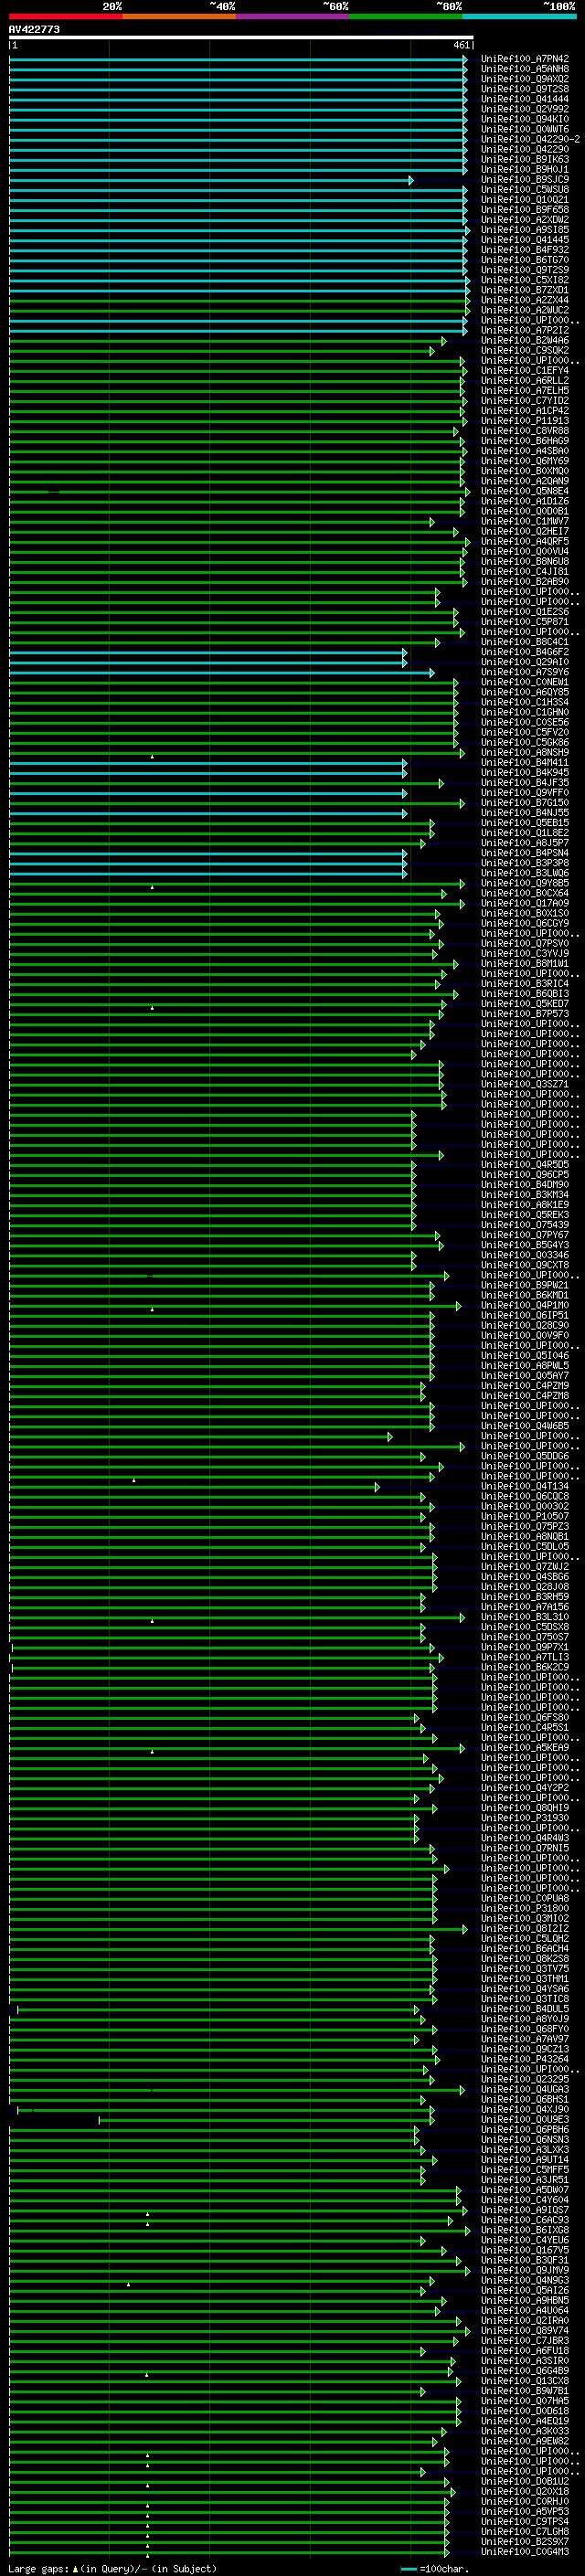Screen dimensions: 585x2576
Task: Select hit UniRef100_C1MWV7
Action: click(524, 521)
